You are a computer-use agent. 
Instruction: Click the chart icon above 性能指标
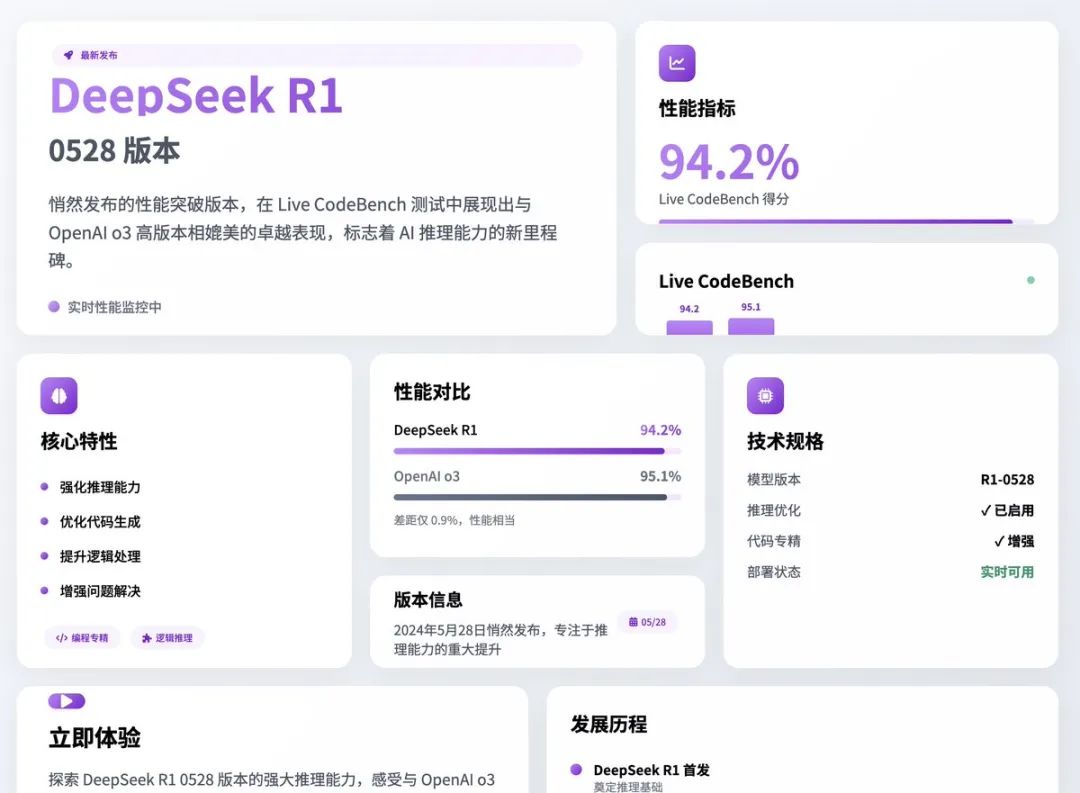pos(677,63)
